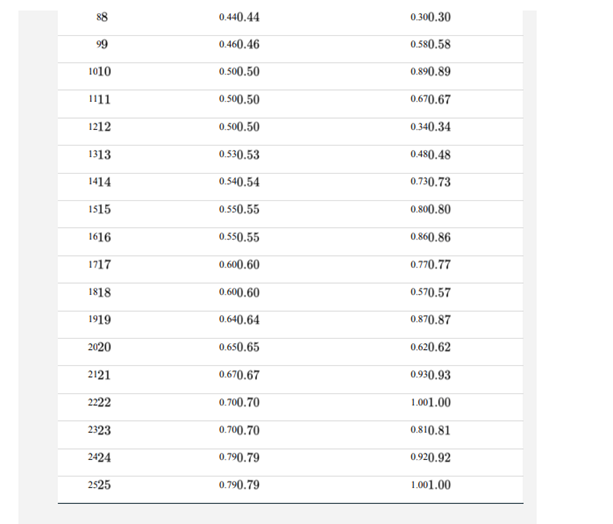Select the 0.44 value cell
The image size is (613, 524).
pyautogui.click(x=239, y=17)
